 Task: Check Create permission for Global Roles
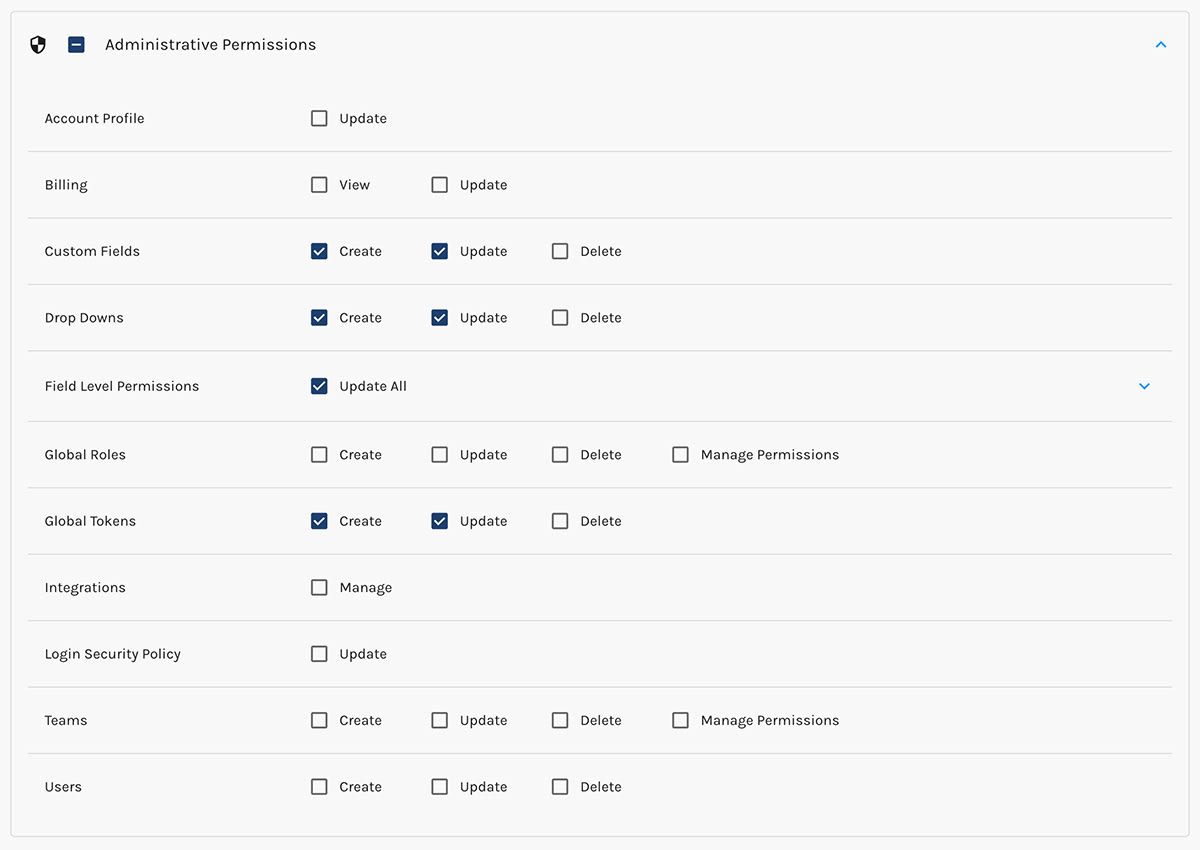tap(319, 454)
